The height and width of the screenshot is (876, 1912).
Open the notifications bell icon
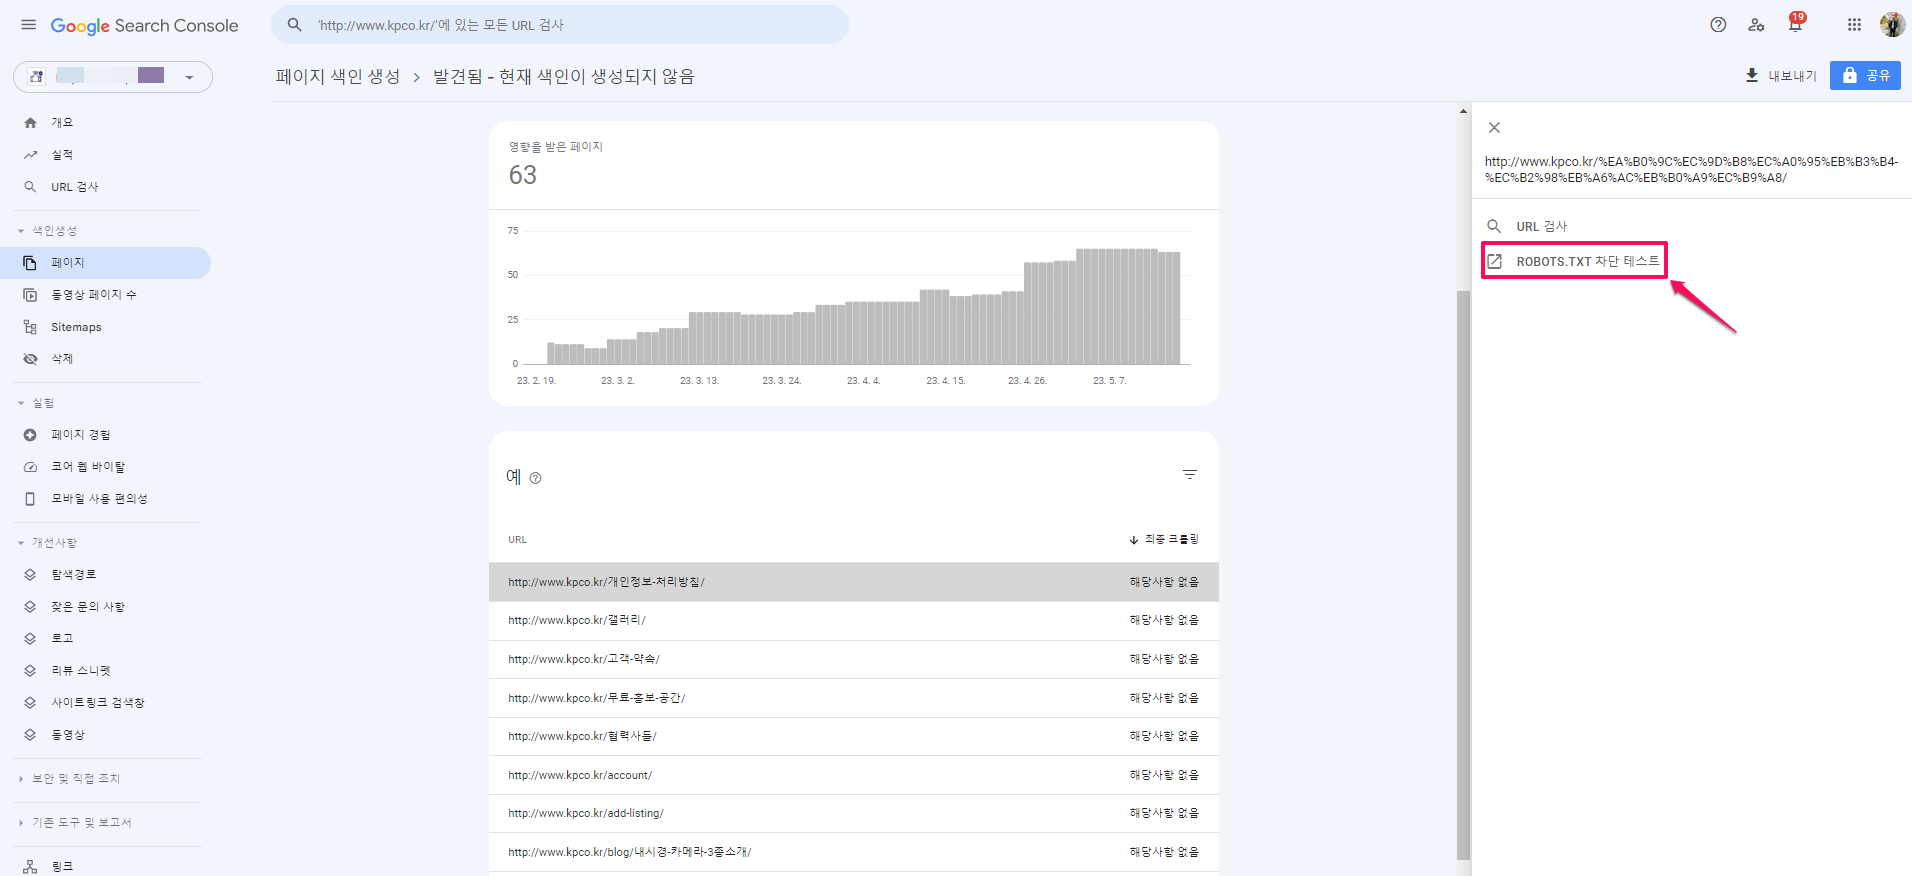[1795, 25]
